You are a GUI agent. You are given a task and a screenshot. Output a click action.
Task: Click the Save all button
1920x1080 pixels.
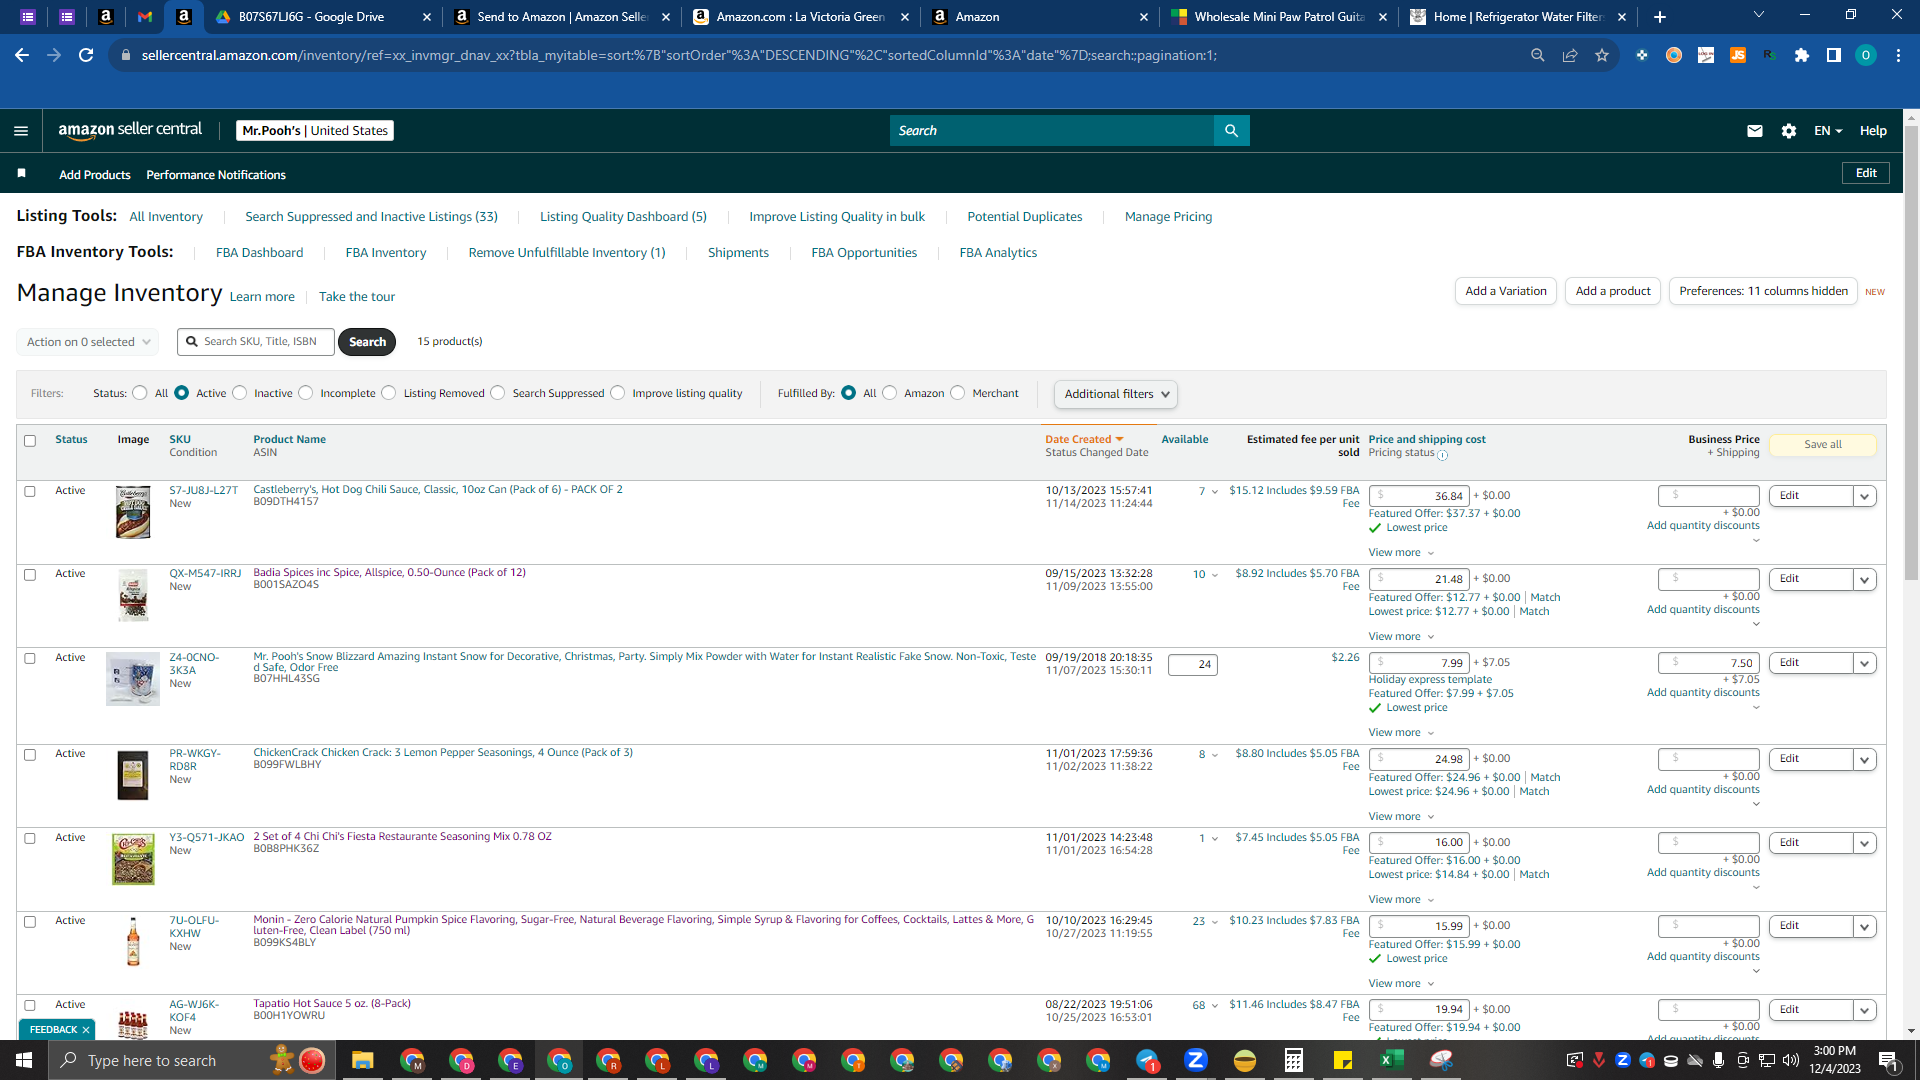click(x=1823, y=445)
